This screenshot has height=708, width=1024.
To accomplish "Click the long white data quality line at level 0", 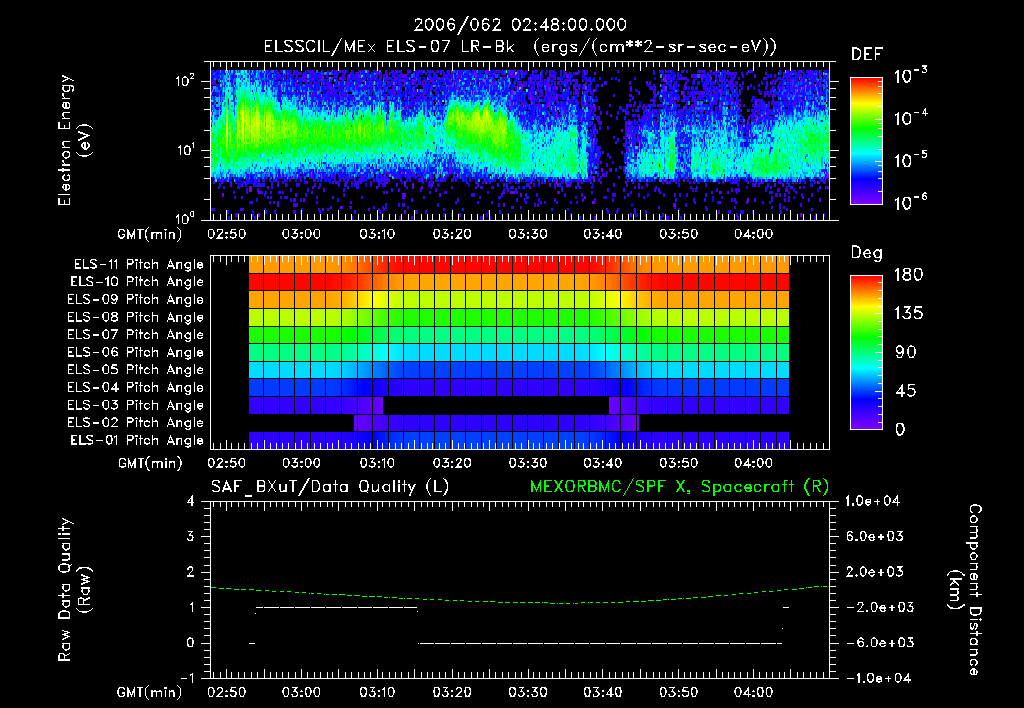I will (x=600, y=643).
